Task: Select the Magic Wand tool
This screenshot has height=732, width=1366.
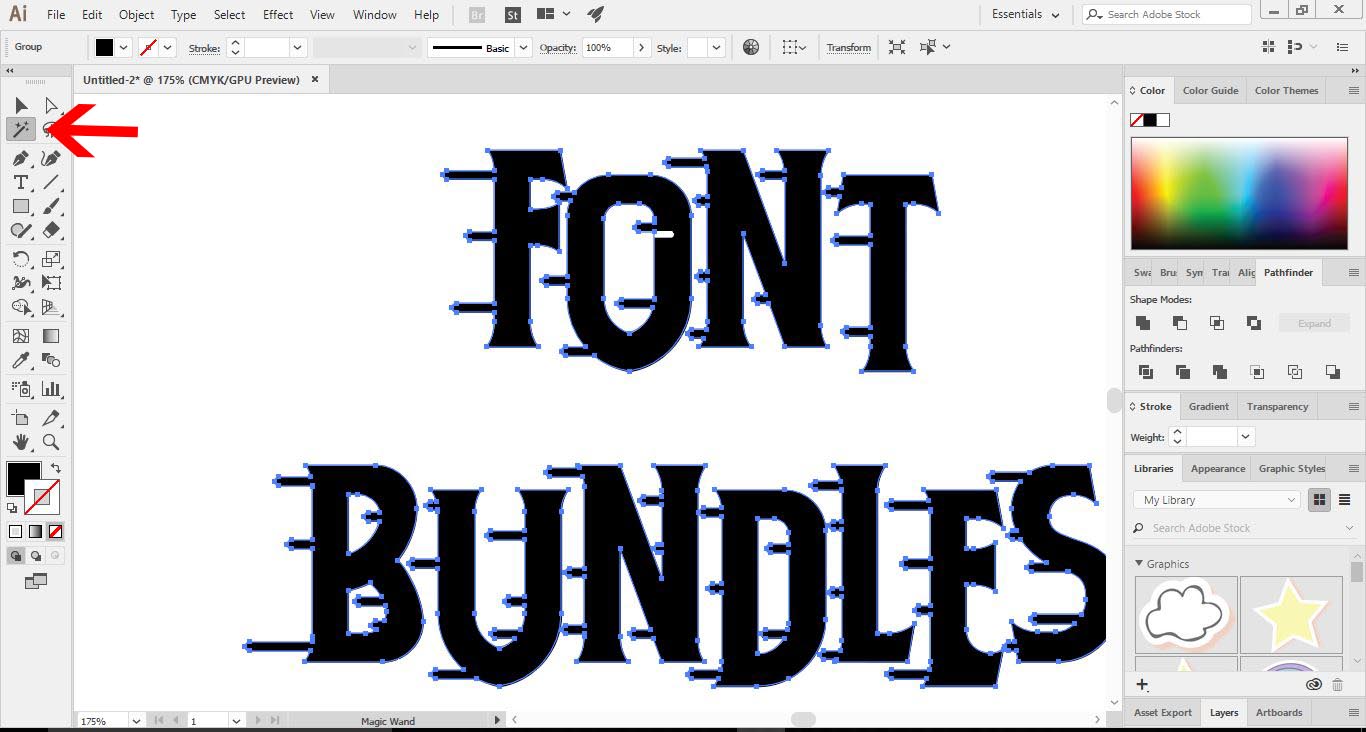Action: (21, 129)
